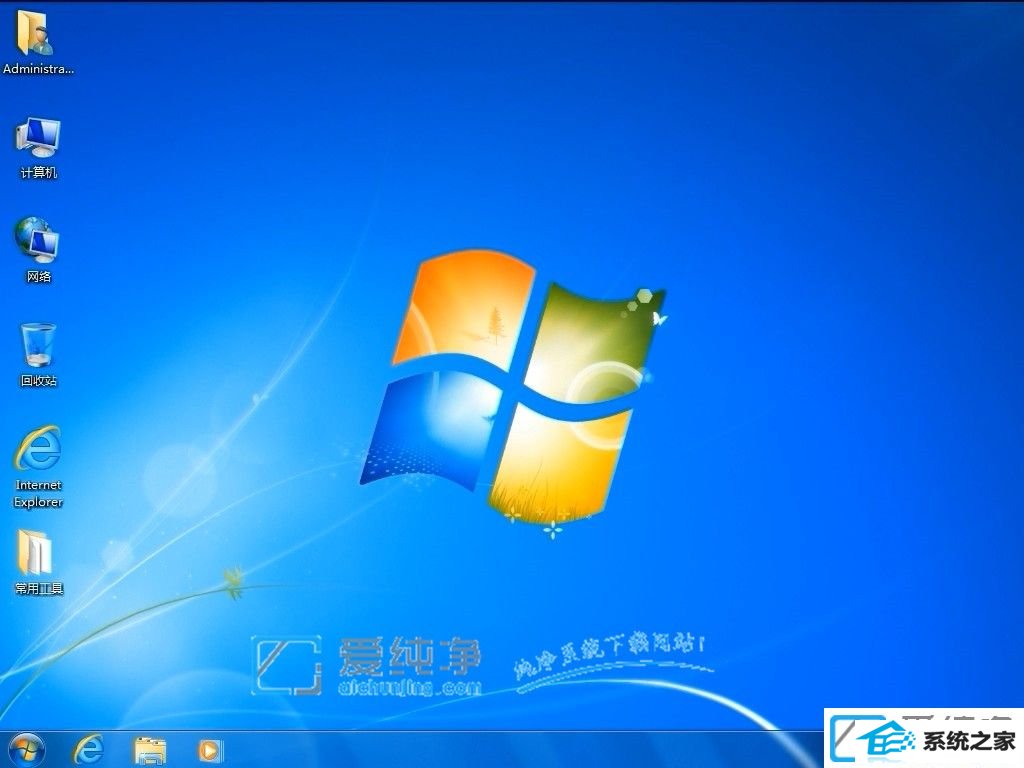The height and width of the screenshot is (768, 1024).
Task: Select the 回收站 recycle bin icon
Action: pyautogui.click(x=39, y=344)
